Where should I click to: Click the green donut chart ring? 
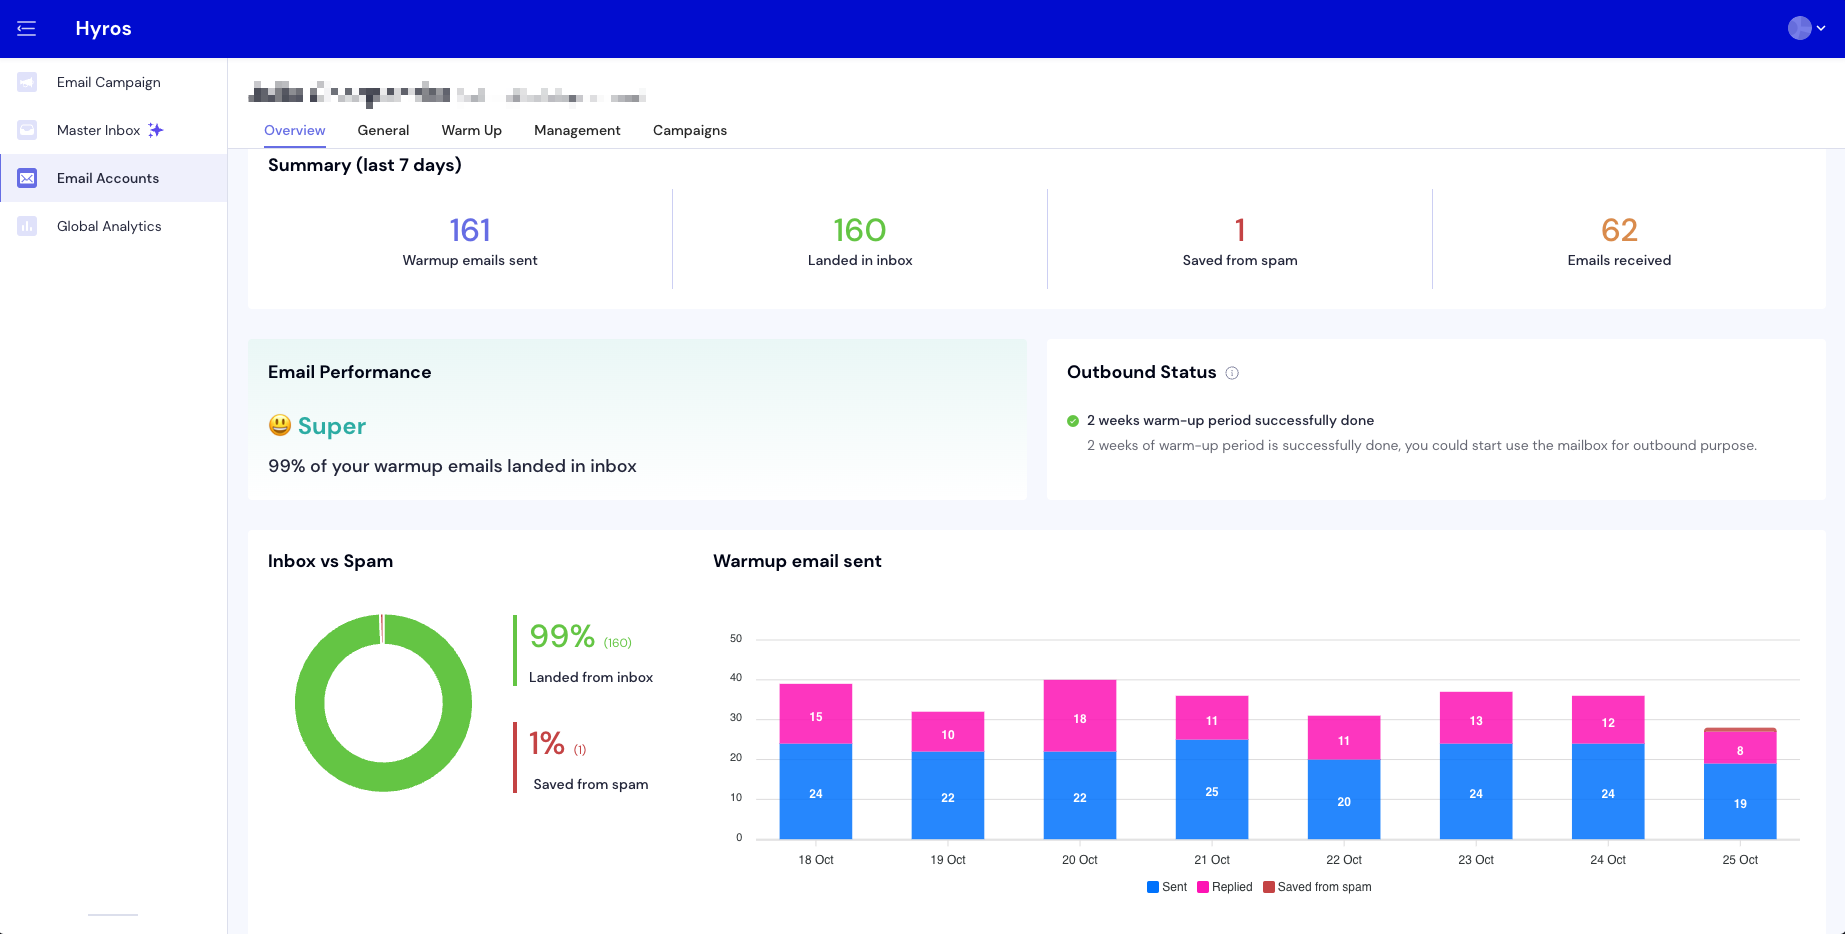[x=310, y=703]
